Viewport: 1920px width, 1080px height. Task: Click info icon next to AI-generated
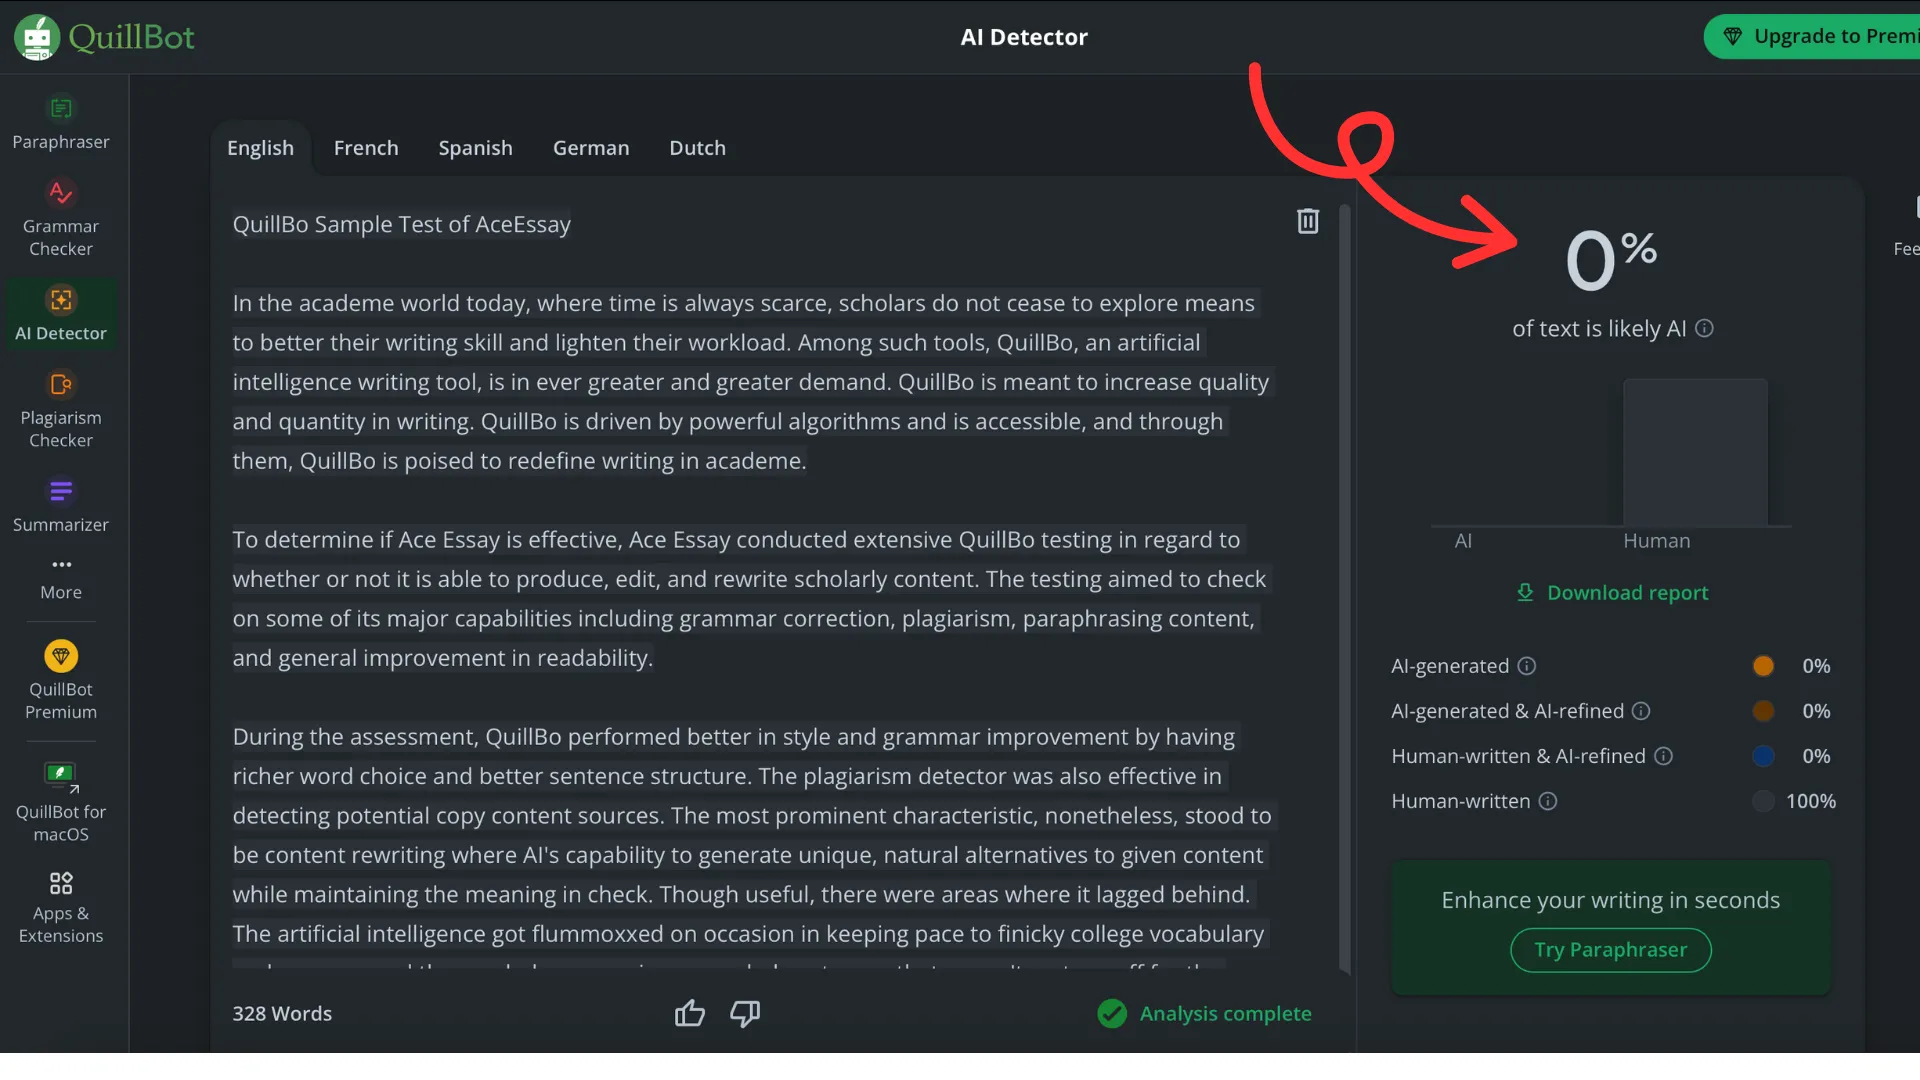1527,666
